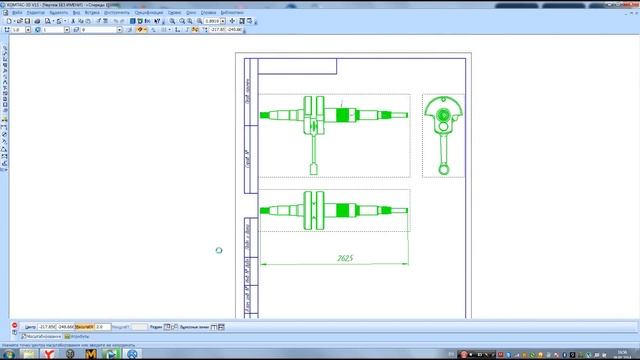Viewport: 640px width, 360px height.
Task: Click the Центр X coordinate field
Action: tap(47, 327)
